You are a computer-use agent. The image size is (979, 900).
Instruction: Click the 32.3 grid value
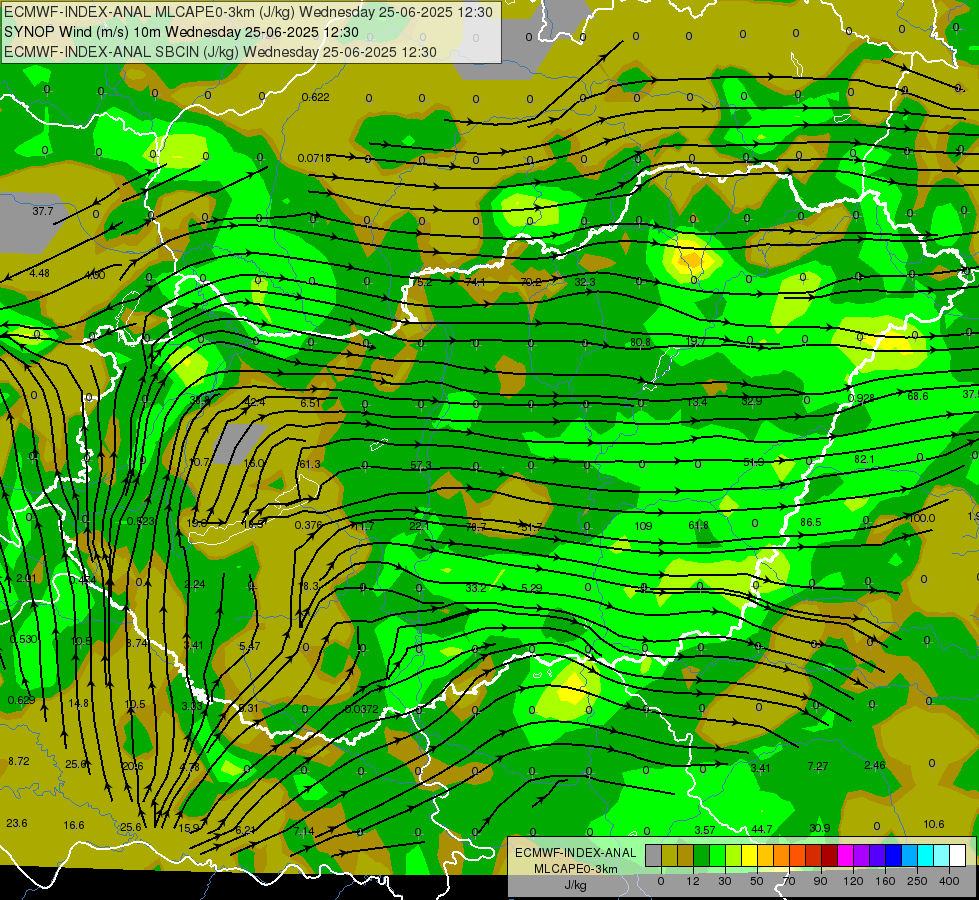tap(585, 282)
